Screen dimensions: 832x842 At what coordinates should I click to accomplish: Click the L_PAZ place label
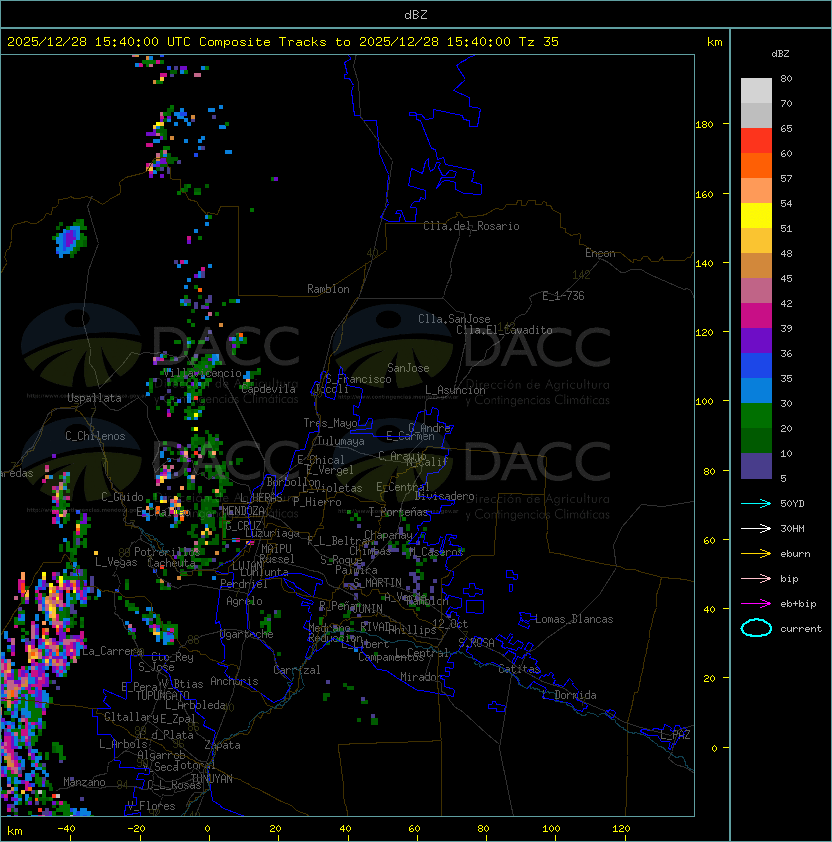coord(675,735)
